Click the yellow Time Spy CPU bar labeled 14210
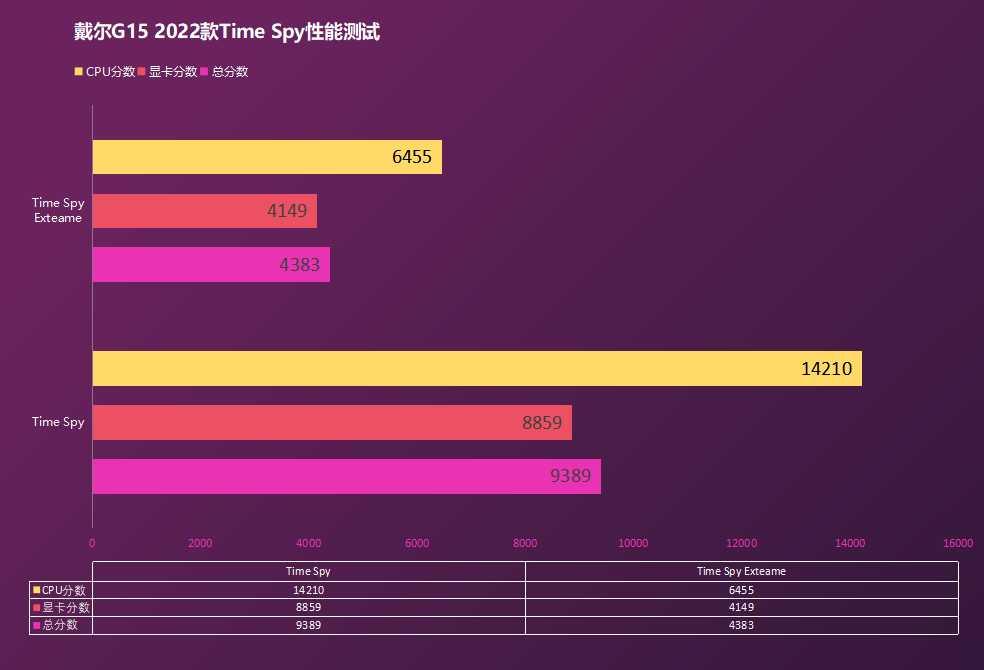This screenshot has height=670, width=984. [476, 369]
